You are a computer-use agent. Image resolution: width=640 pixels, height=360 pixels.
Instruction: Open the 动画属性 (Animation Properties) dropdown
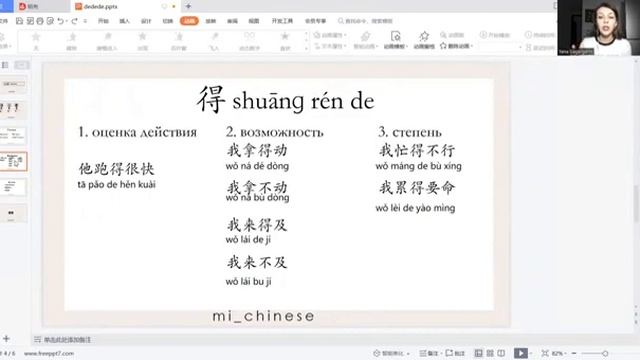click(330, 36)
